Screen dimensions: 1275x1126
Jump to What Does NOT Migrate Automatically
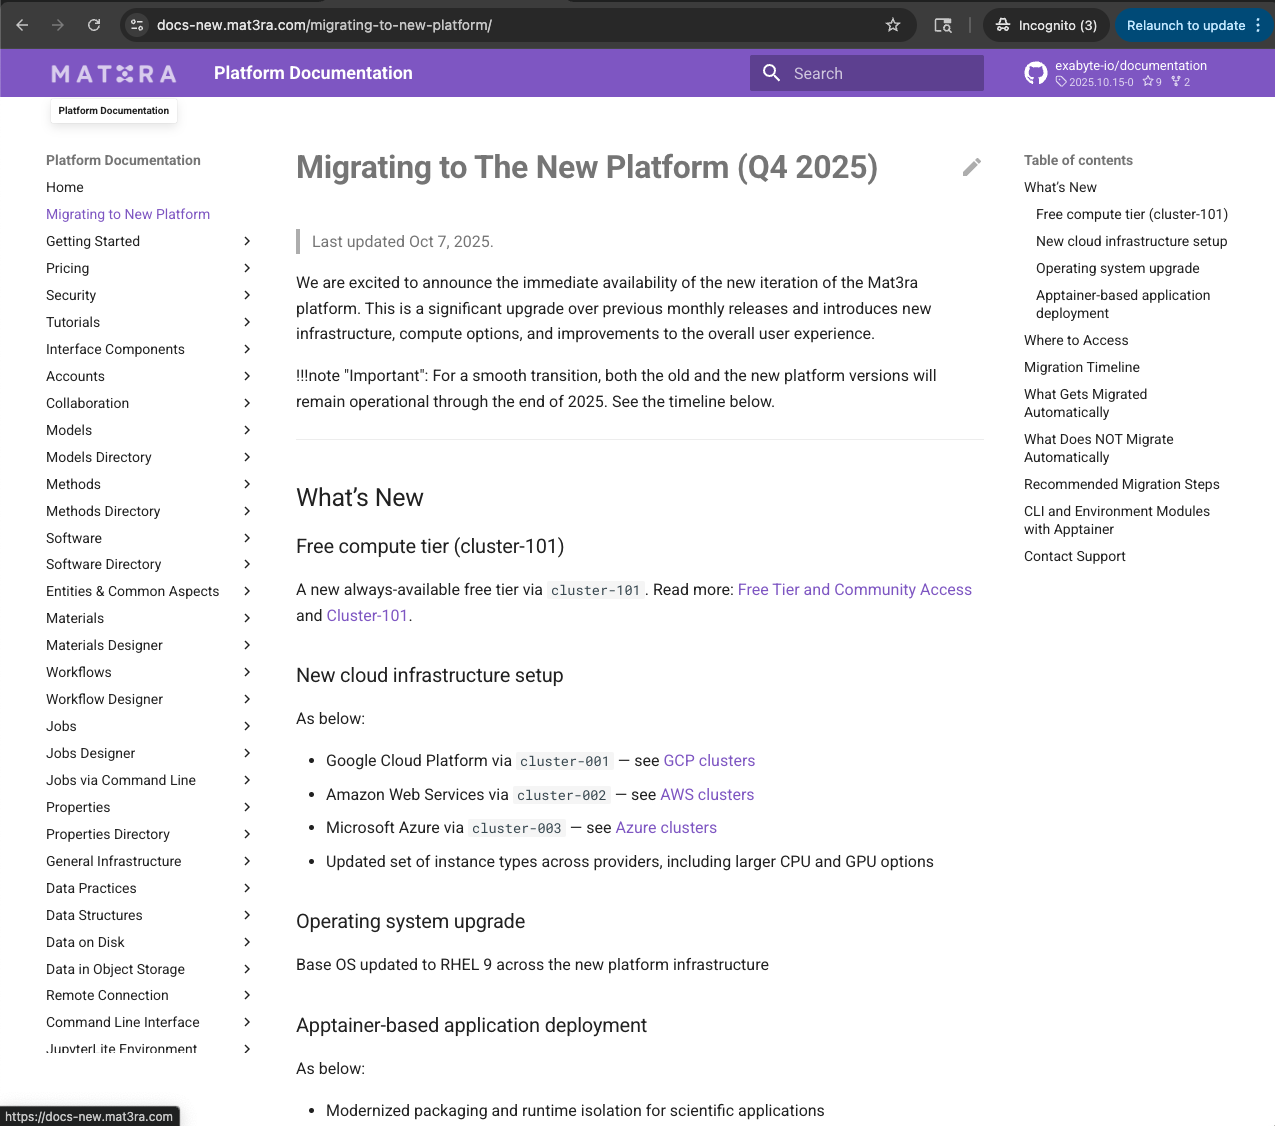coord(1099,448)
